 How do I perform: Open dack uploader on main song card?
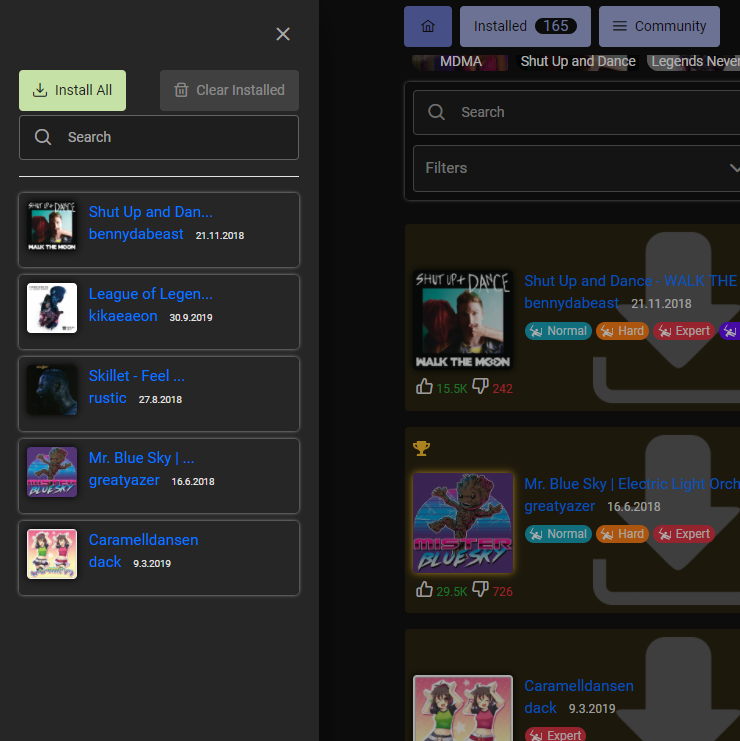[x=541, y=708]
